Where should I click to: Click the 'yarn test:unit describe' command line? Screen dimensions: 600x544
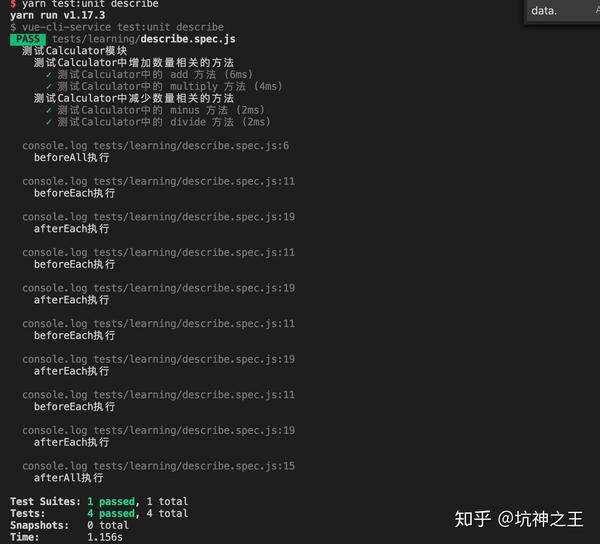(x=84, y=4)
